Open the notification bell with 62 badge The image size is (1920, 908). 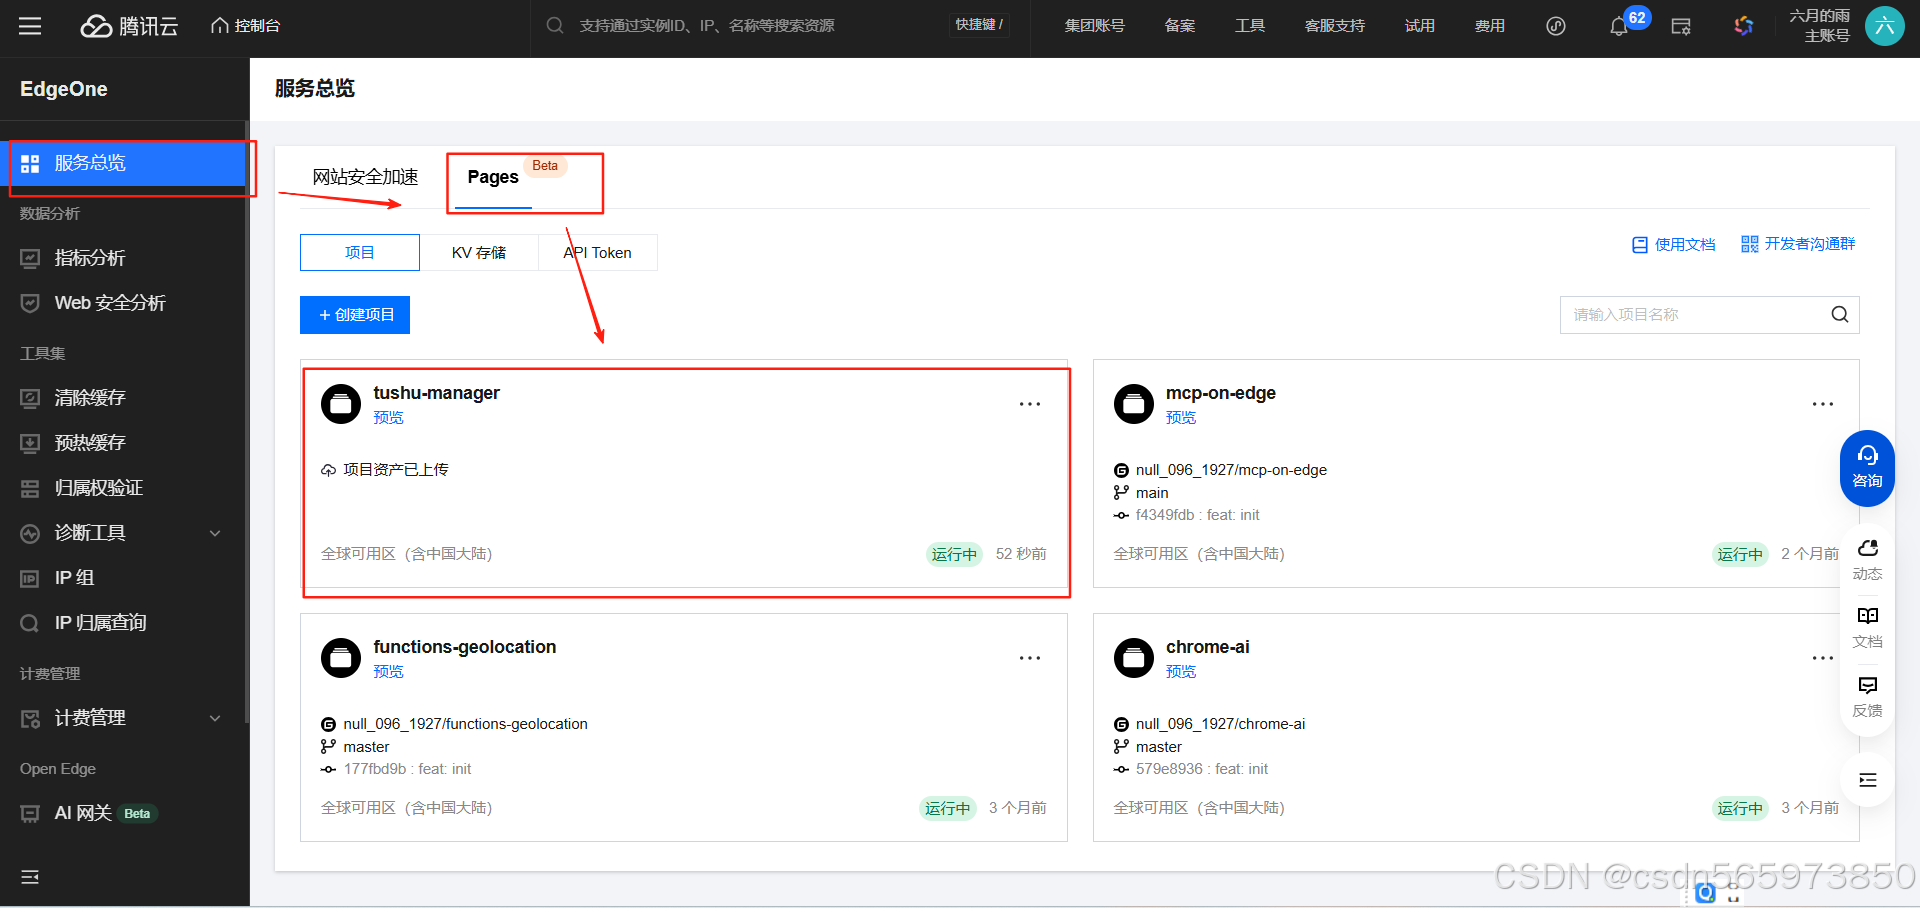[x=1619, y=27]
